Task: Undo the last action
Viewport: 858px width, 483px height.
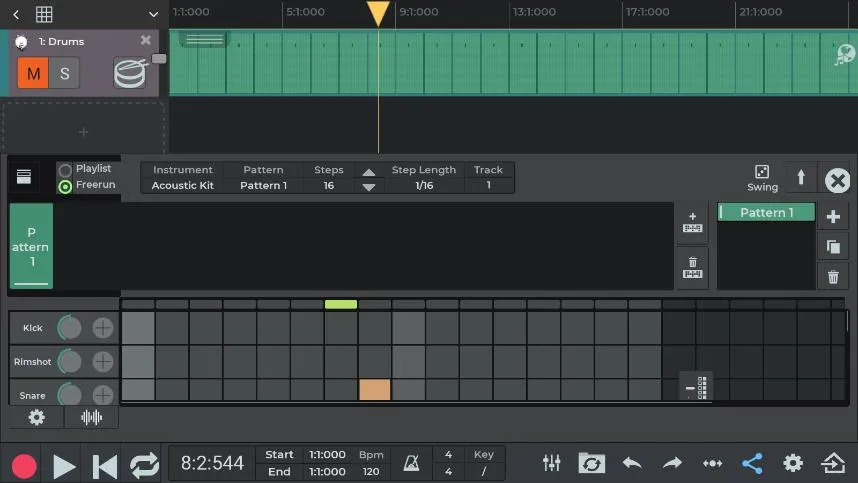Action: point(632,464)
